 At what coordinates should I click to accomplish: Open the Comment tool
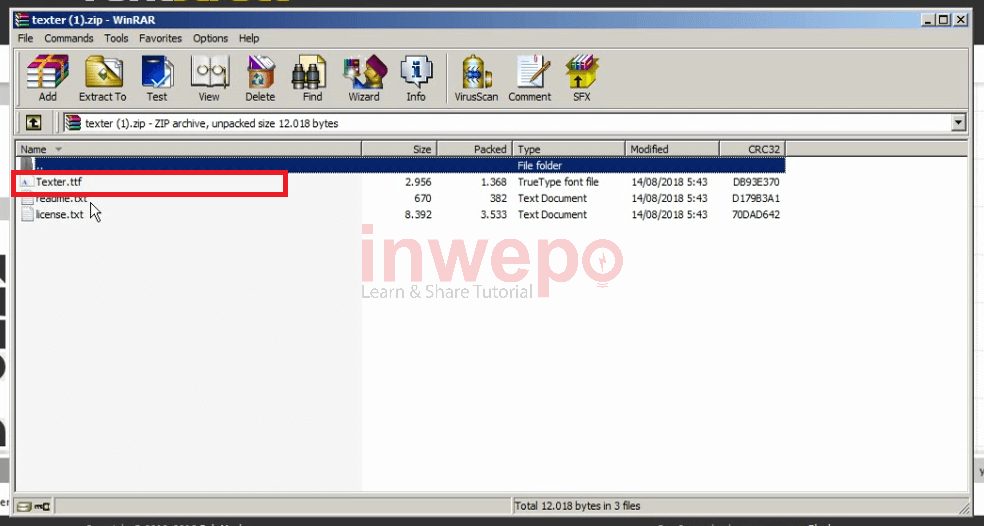coord(530,78)
